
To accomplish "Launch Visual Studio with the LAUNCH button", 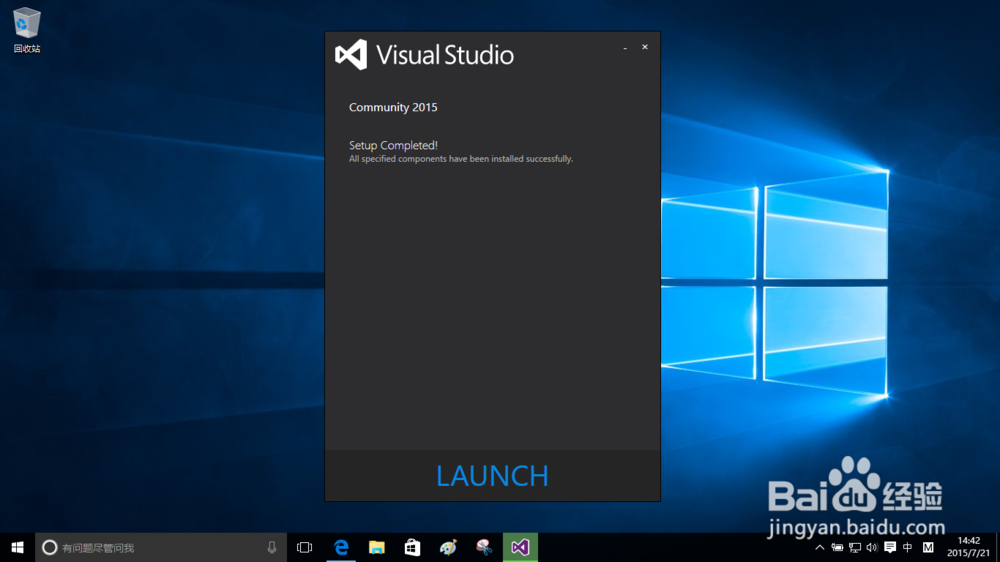I will (492, 476).
